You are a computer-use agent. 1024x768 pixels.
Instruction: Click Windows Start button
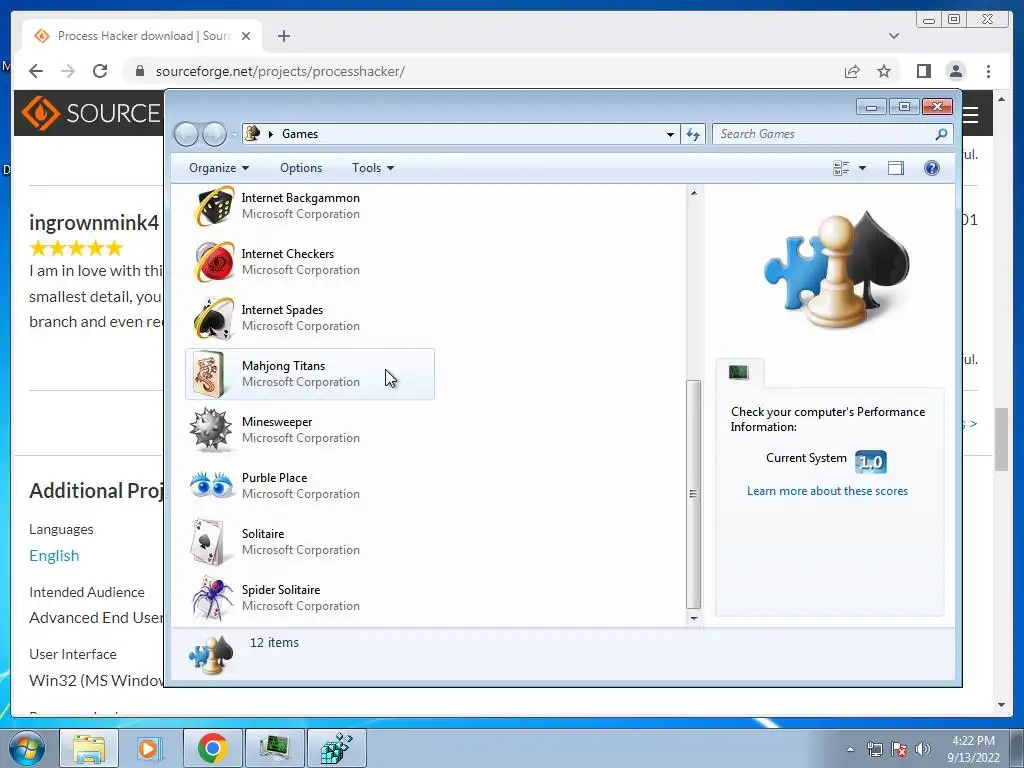click(27, 748)
